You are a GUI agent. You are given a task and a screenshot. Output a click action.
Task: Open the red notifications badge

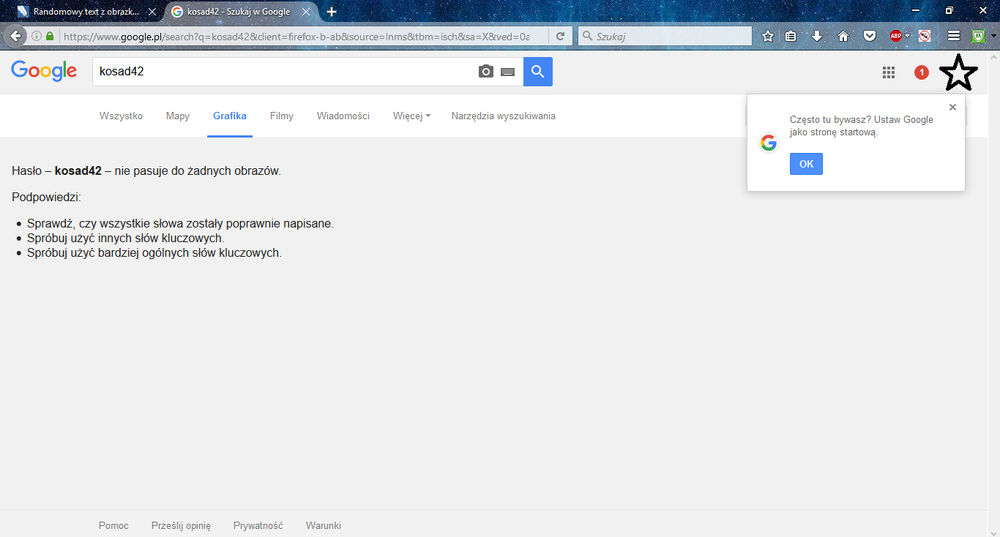(x=921, y=73)
